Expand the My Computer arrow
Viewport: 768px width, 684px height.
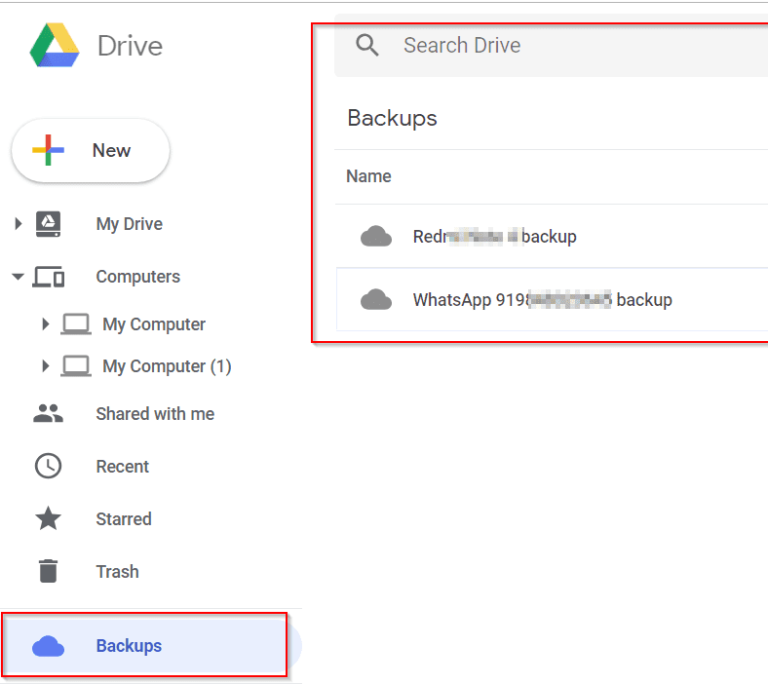pos(46,324)
